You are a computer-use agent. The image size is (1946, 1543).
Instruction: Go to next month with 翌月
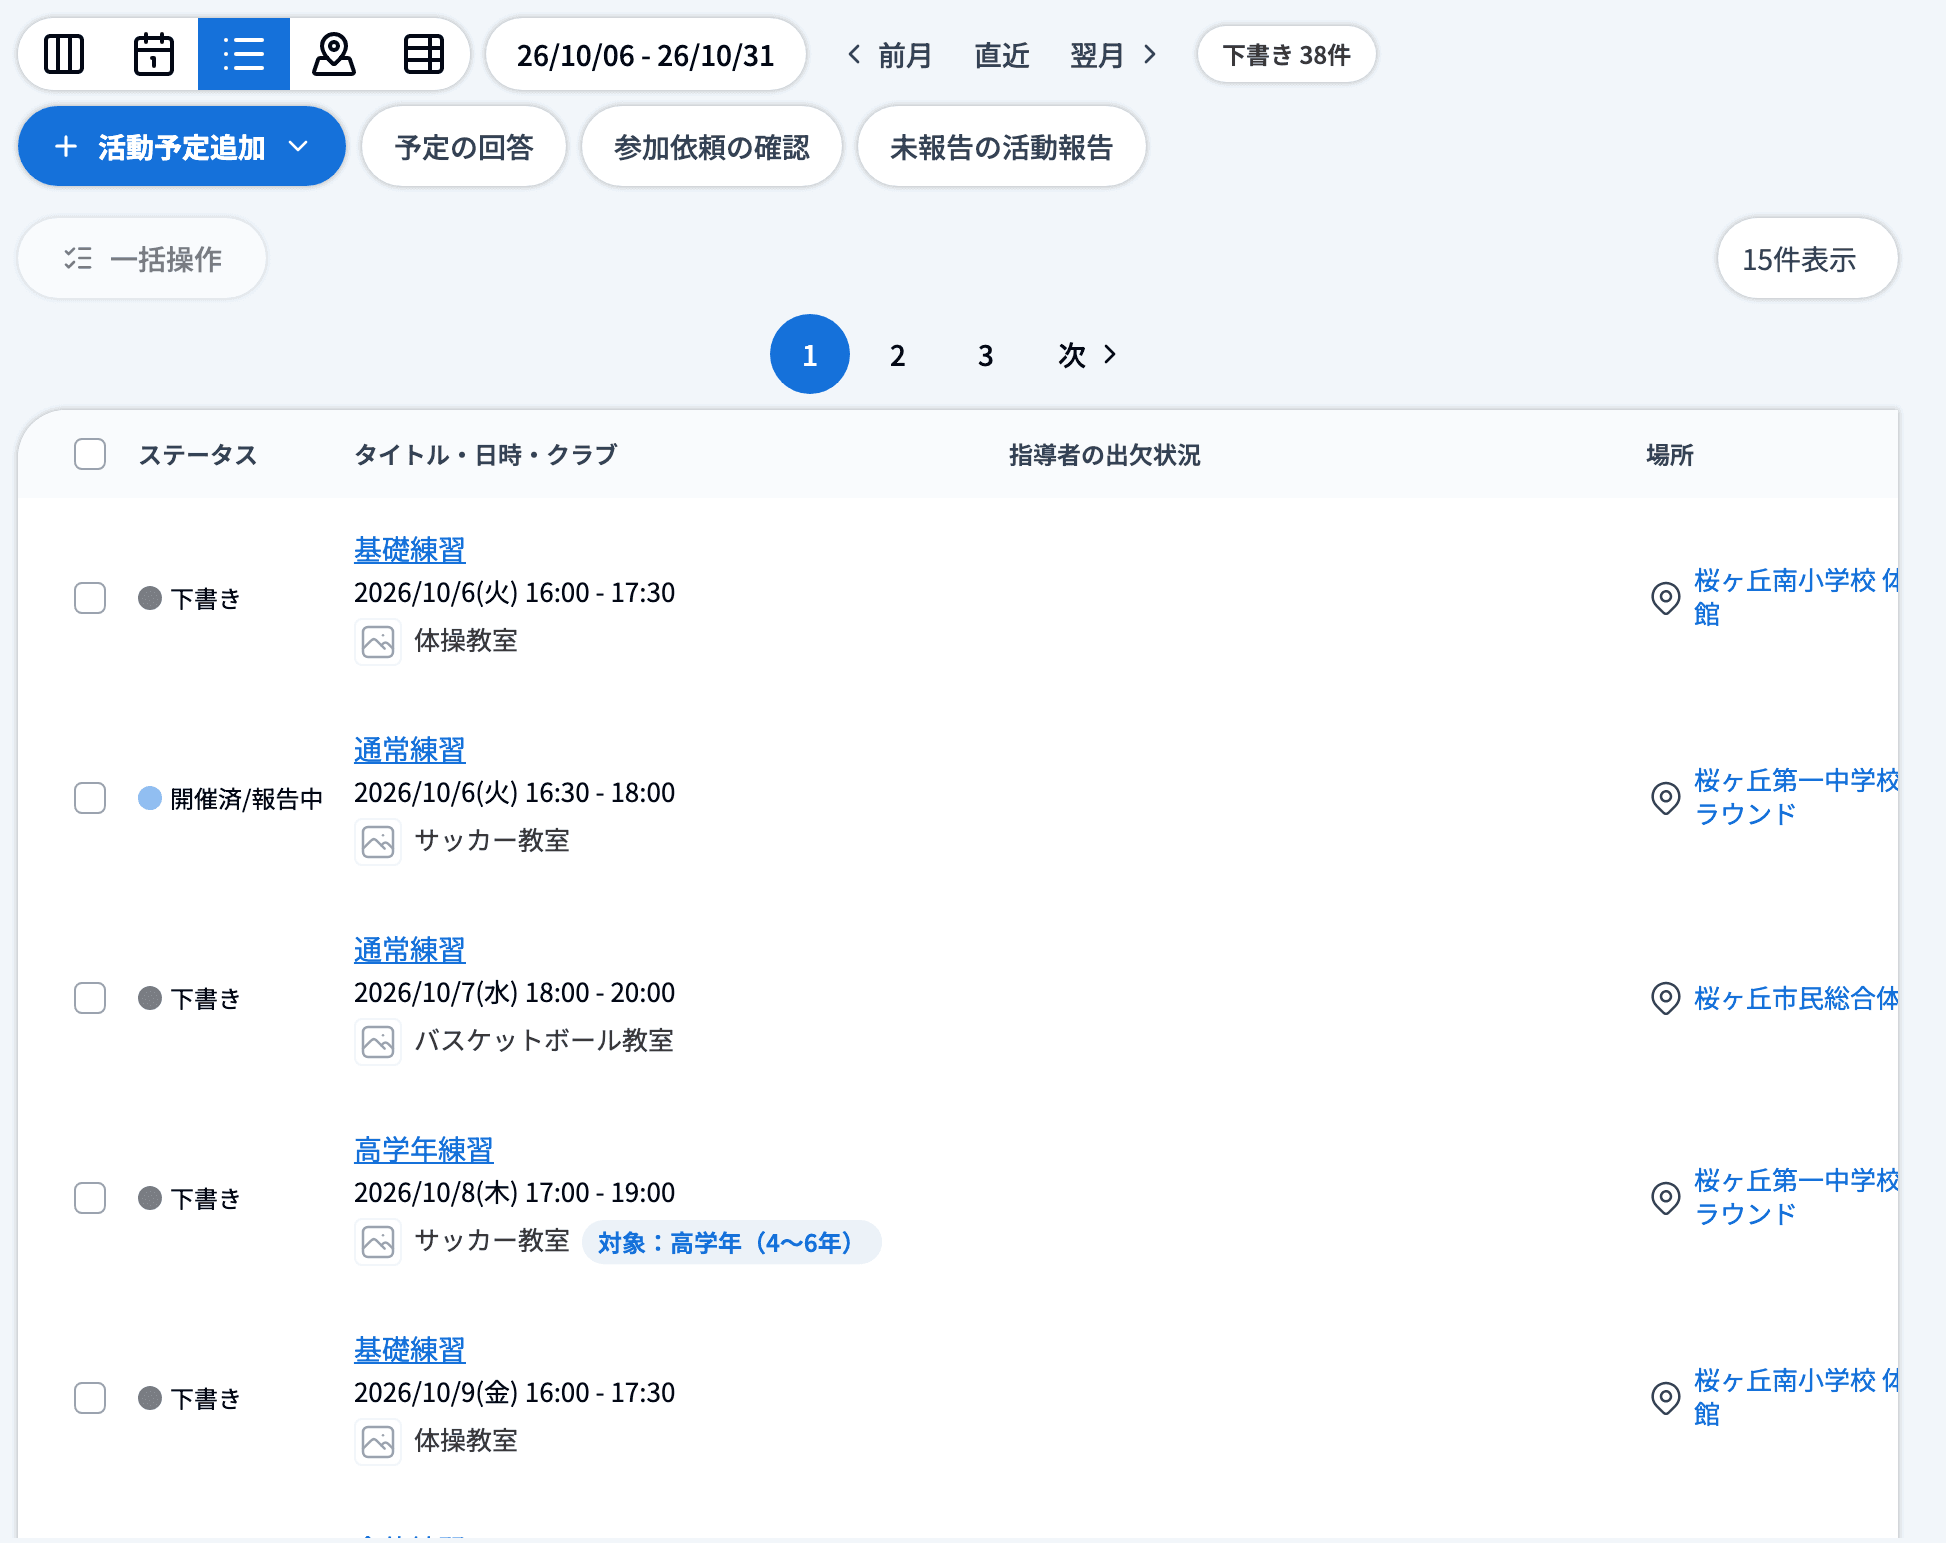1114,55
